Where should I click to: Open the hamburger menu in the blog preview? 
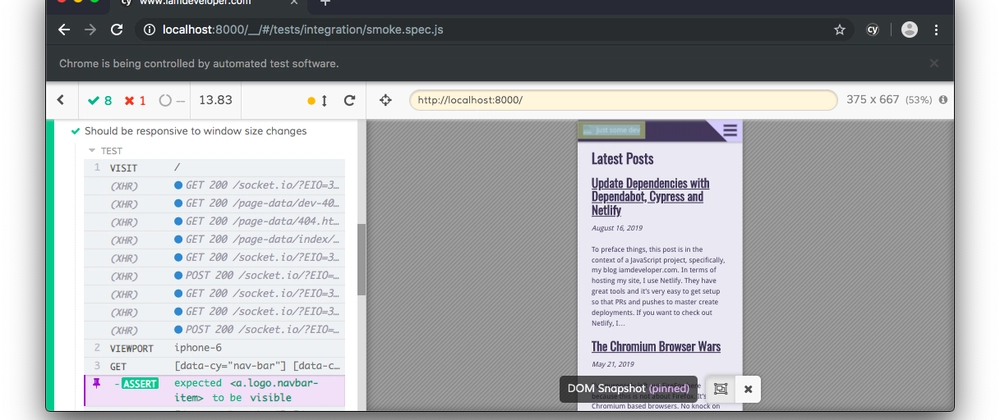point(730,130)
